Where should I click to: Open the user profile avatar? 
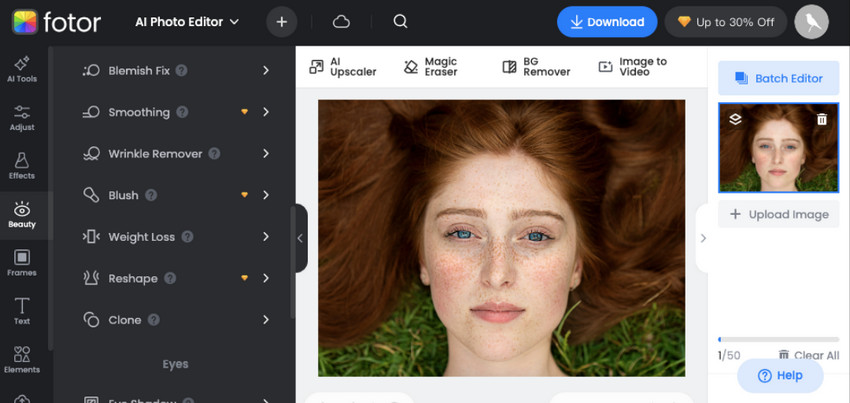(812, 22)
